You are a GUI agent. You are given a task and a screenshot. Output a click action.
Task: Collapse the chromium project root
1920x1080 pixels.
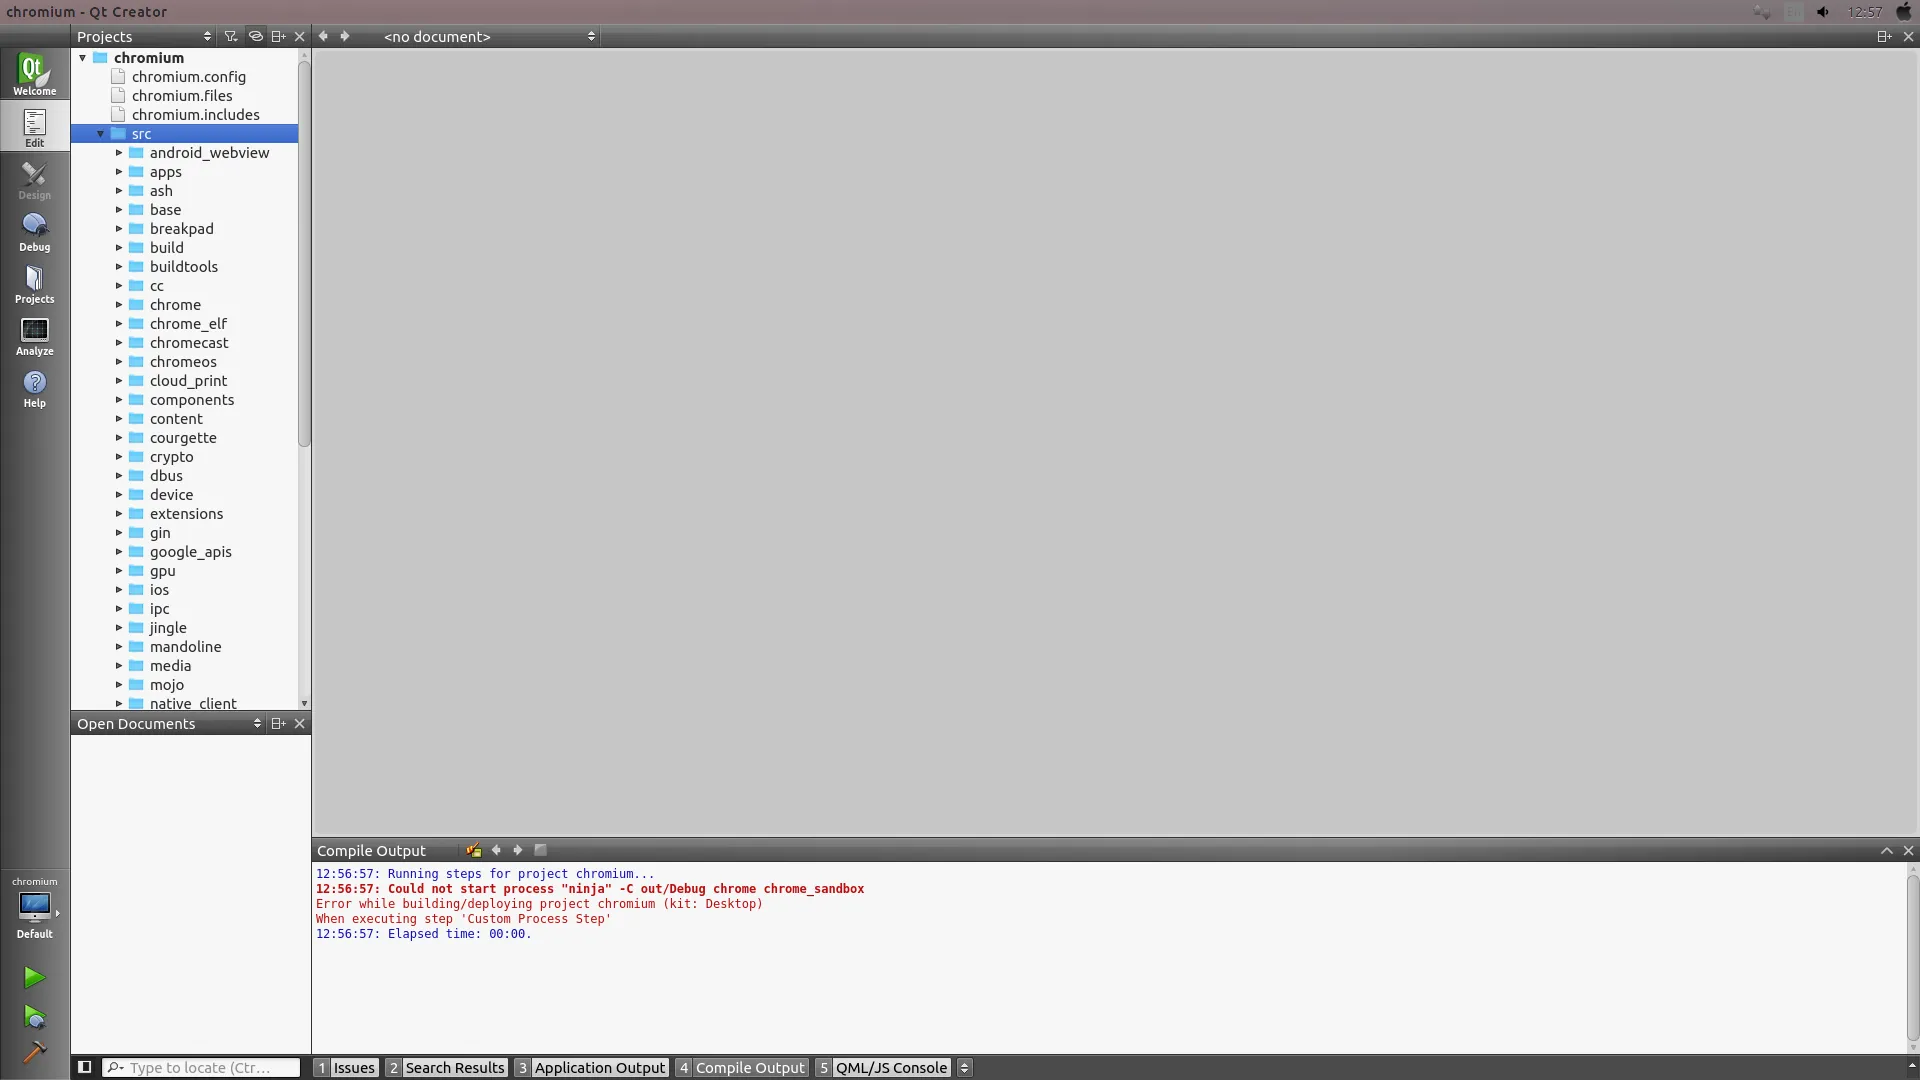pos(83,58)
